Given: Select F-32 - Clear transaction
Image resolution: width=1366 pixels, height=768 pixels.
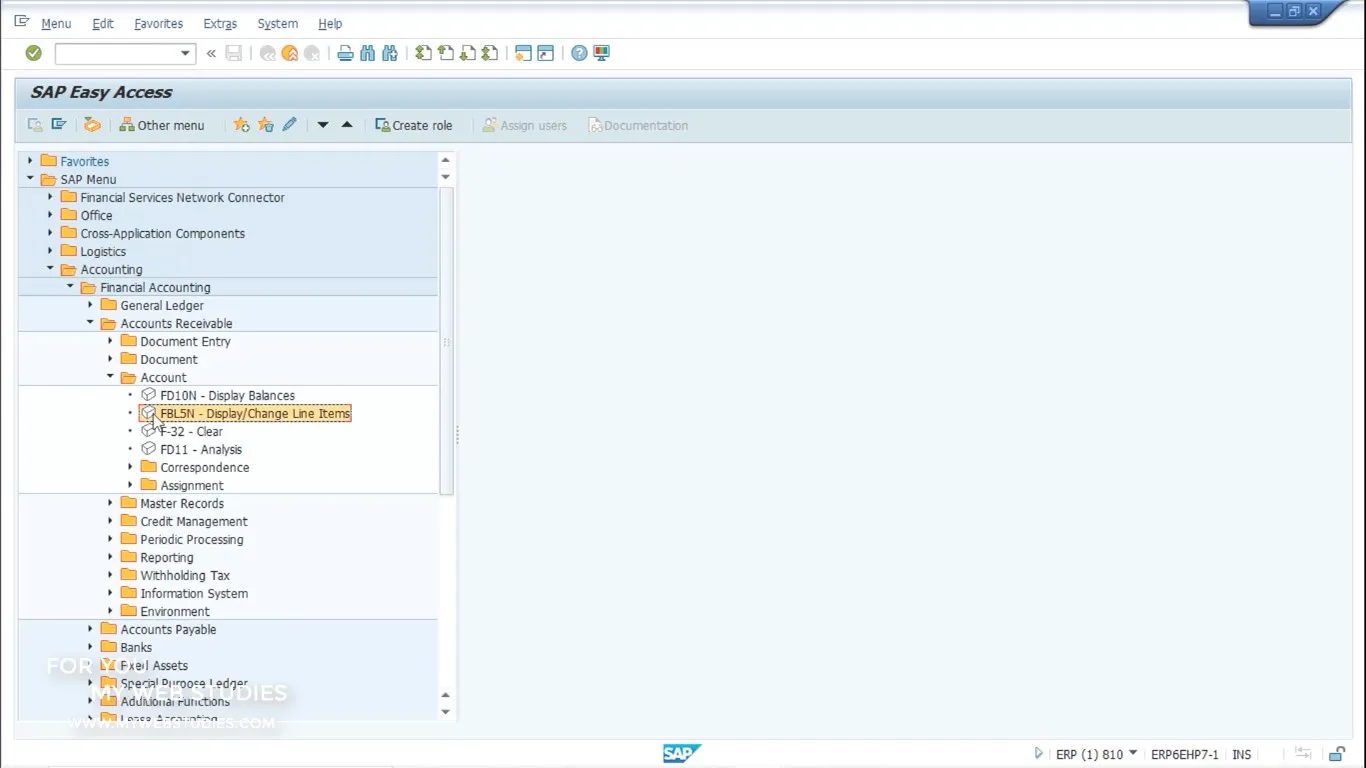Looking at the screenshot, I should [191, 431].
